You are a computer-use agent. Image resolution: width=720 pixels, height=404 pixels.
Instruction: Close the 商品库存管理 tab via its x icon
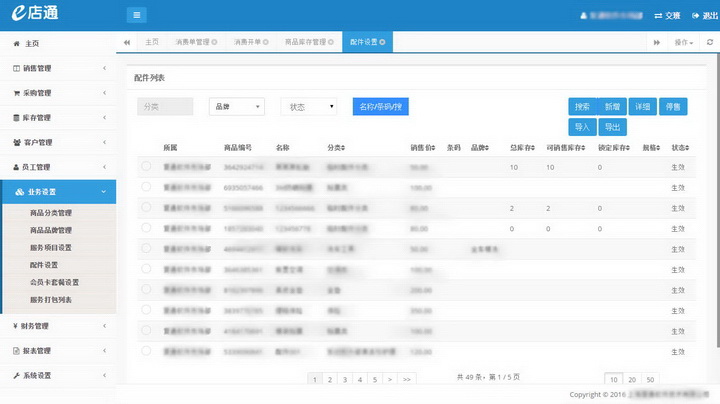click(331, 42)
